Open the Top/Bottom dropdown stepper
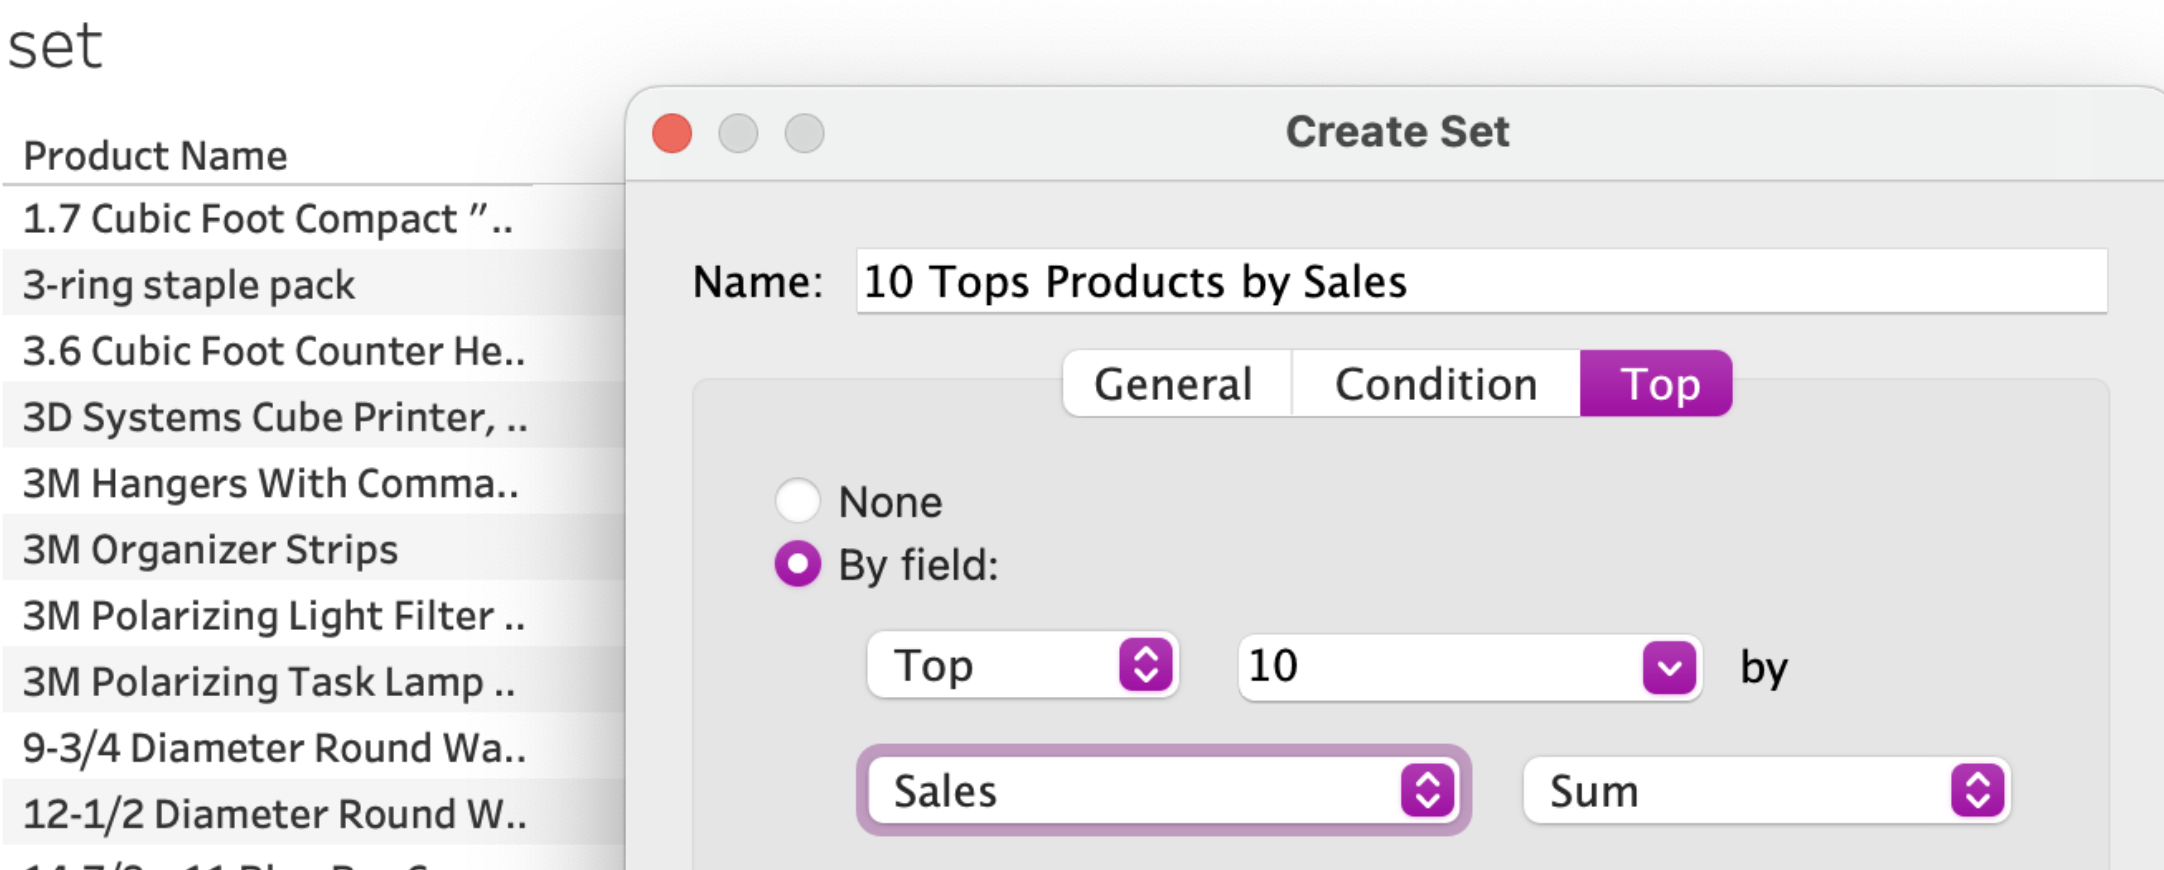The image size is (2164, 870). point(1145,665)
